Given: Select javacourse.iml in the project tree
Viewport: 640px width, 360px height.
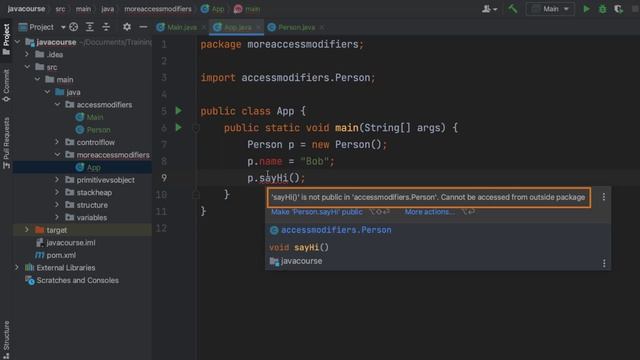Looking at the screenshot, I should pos(71,242).
